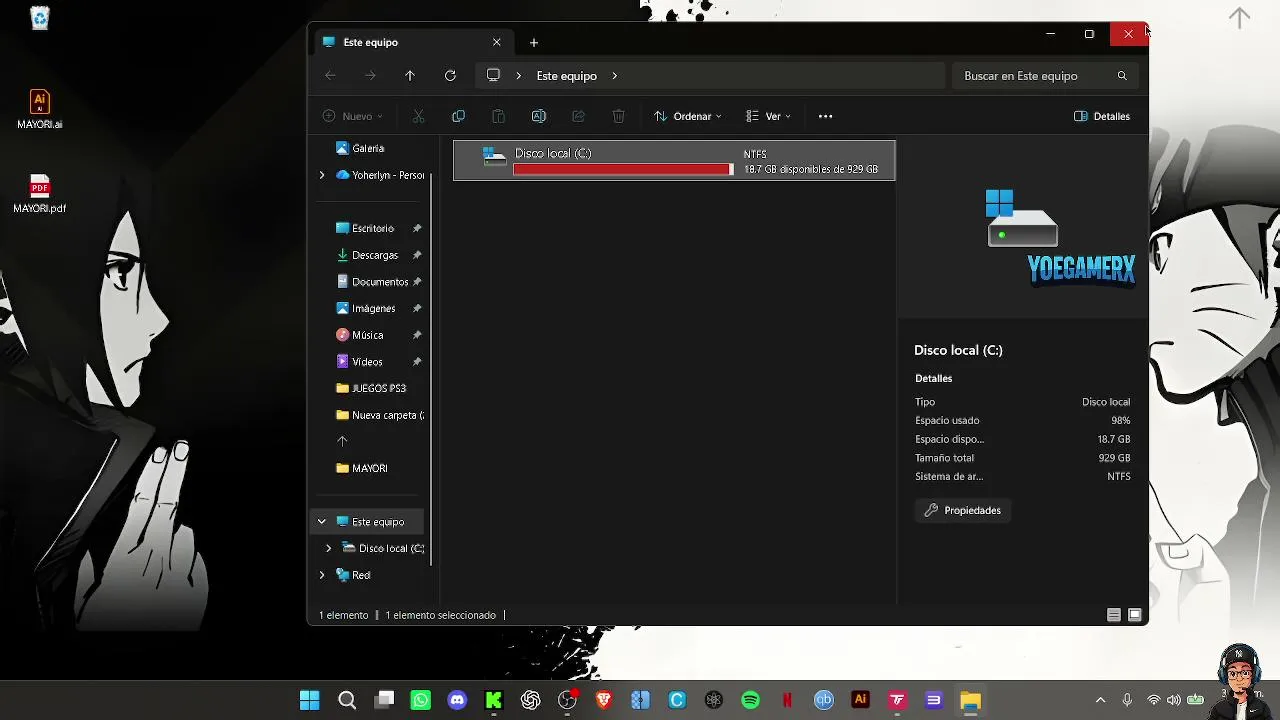Image resolution: width=1280 pixels, height=720 pixels.
Task: Expand the Yoherlyn - Personal tree node
Action: (322, 175)
